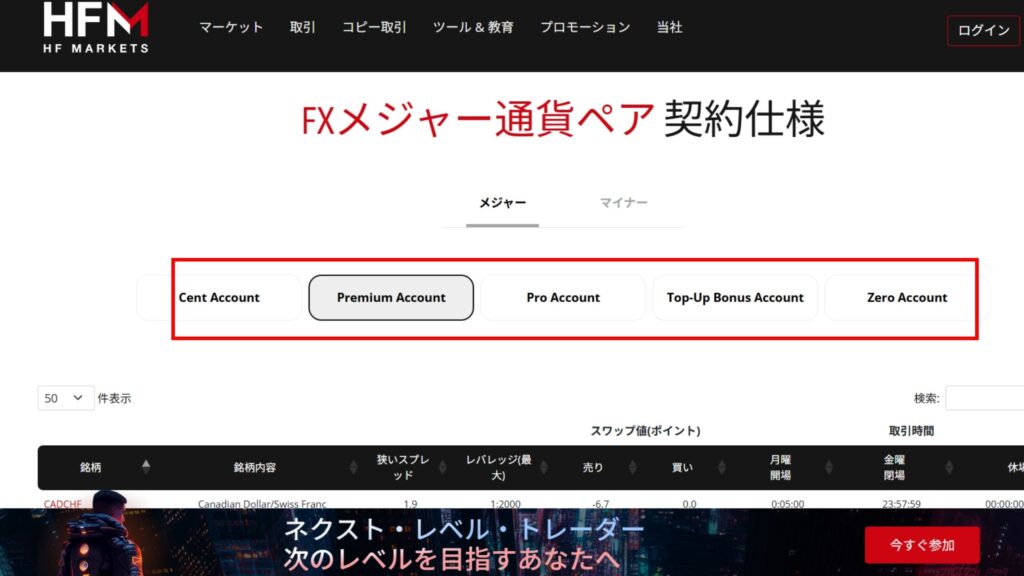Sort by 銘柄内容 column header
The image size is (1024, 576).
coord(254,467)
